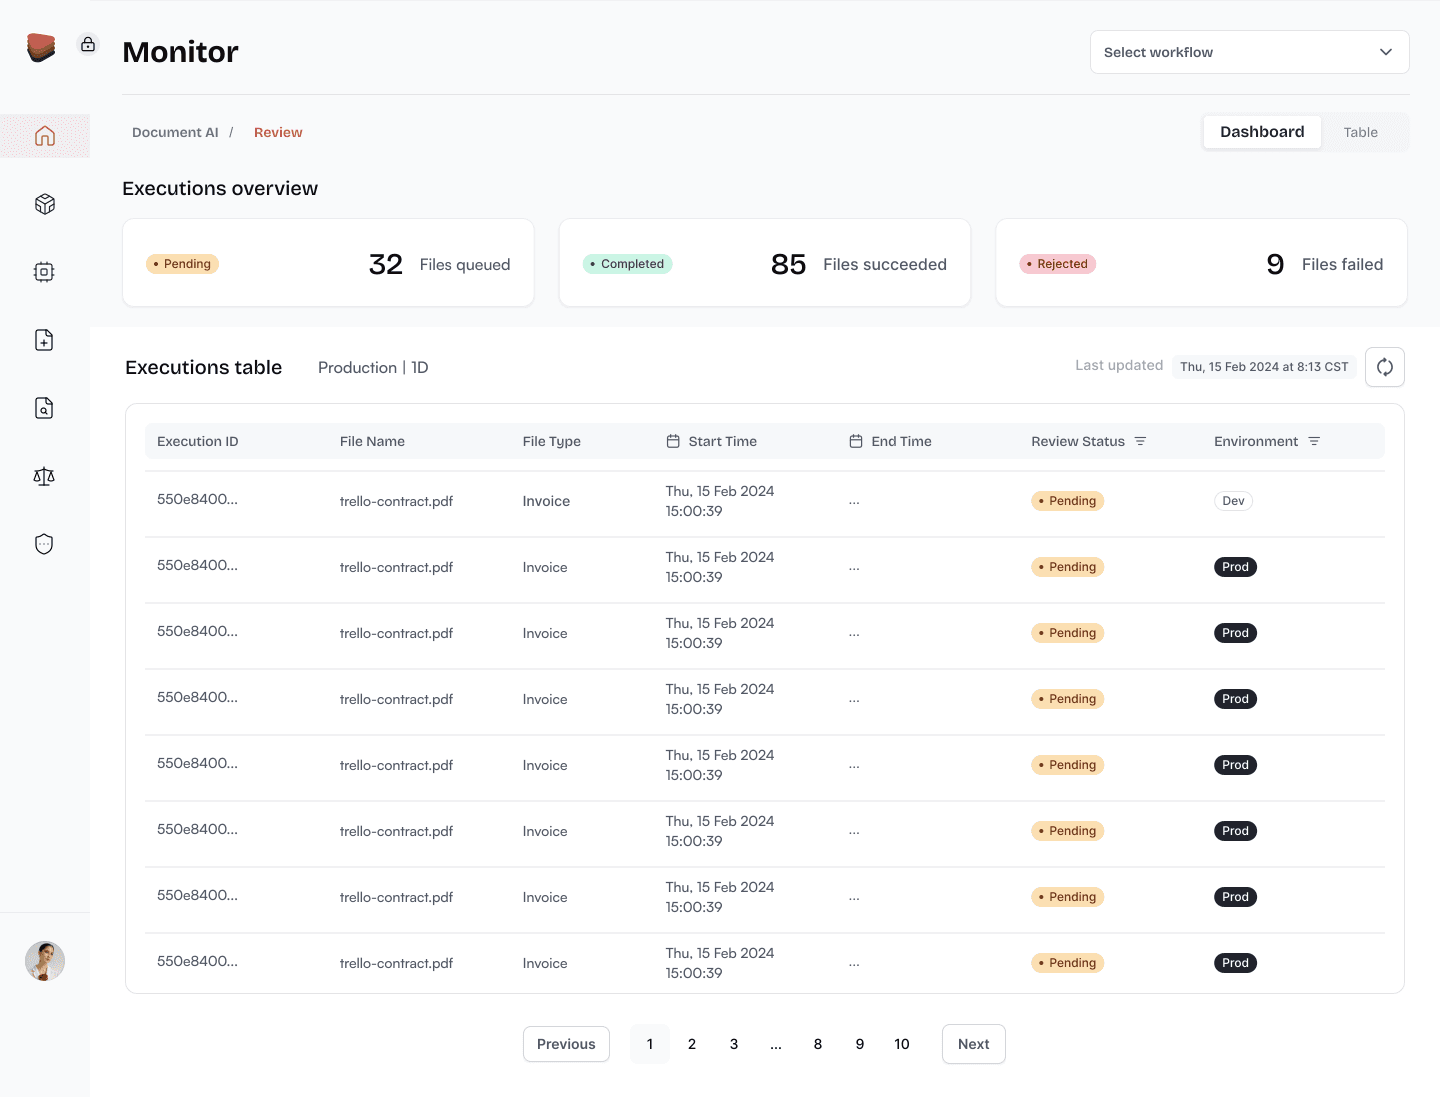Switch to the Table tab
Image resolution: width=1440 pixels, height=1097 pixels.
[1360, 132]
